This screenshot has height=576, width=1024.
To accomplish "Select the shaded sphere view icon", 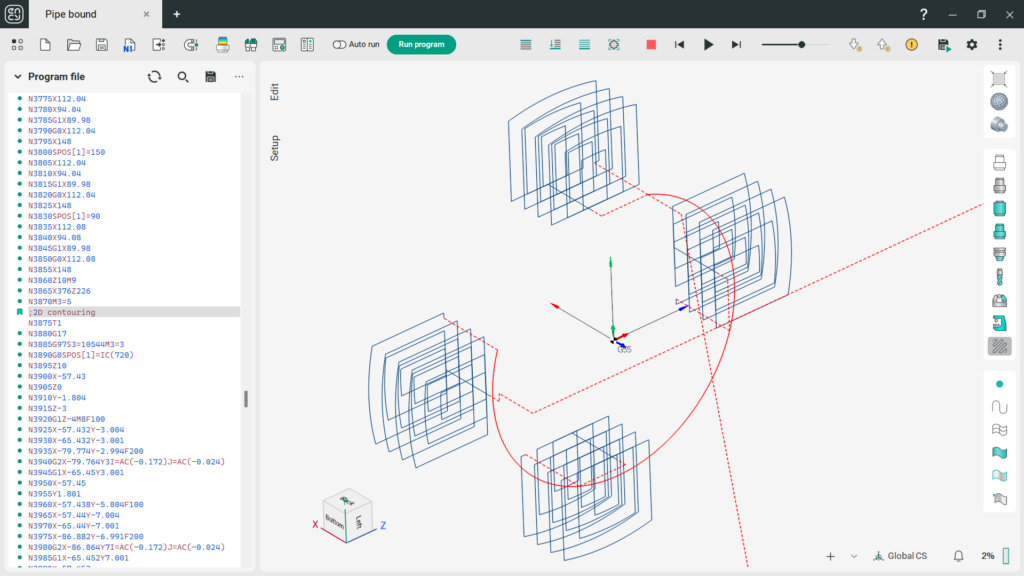I will coord(999,102).
